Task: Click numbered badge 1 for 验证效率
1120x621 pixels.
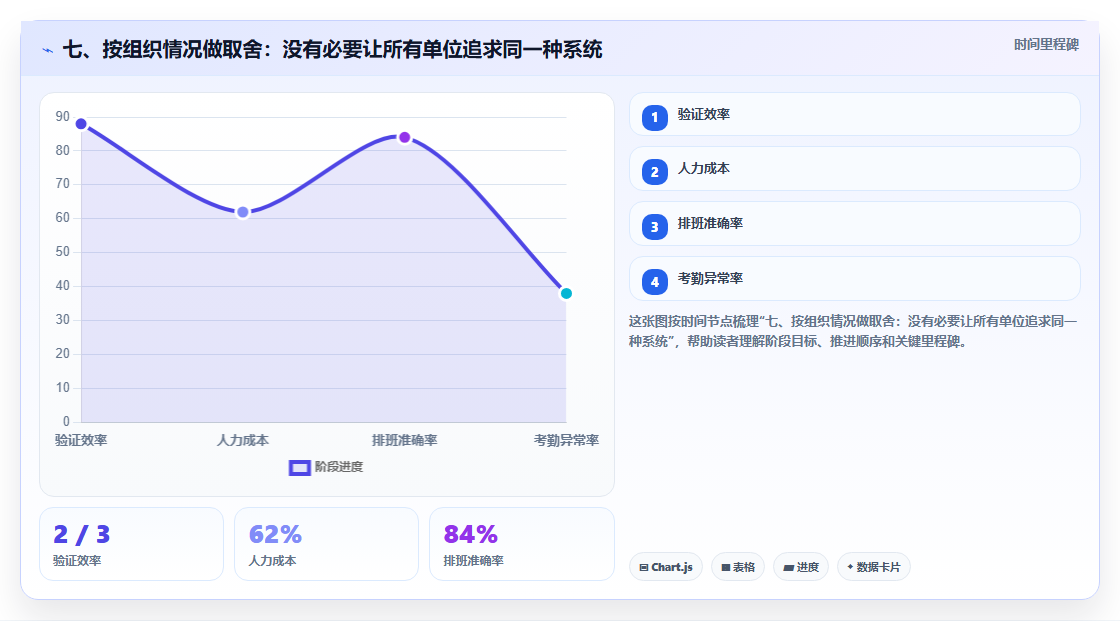Action: coord(654,118)
